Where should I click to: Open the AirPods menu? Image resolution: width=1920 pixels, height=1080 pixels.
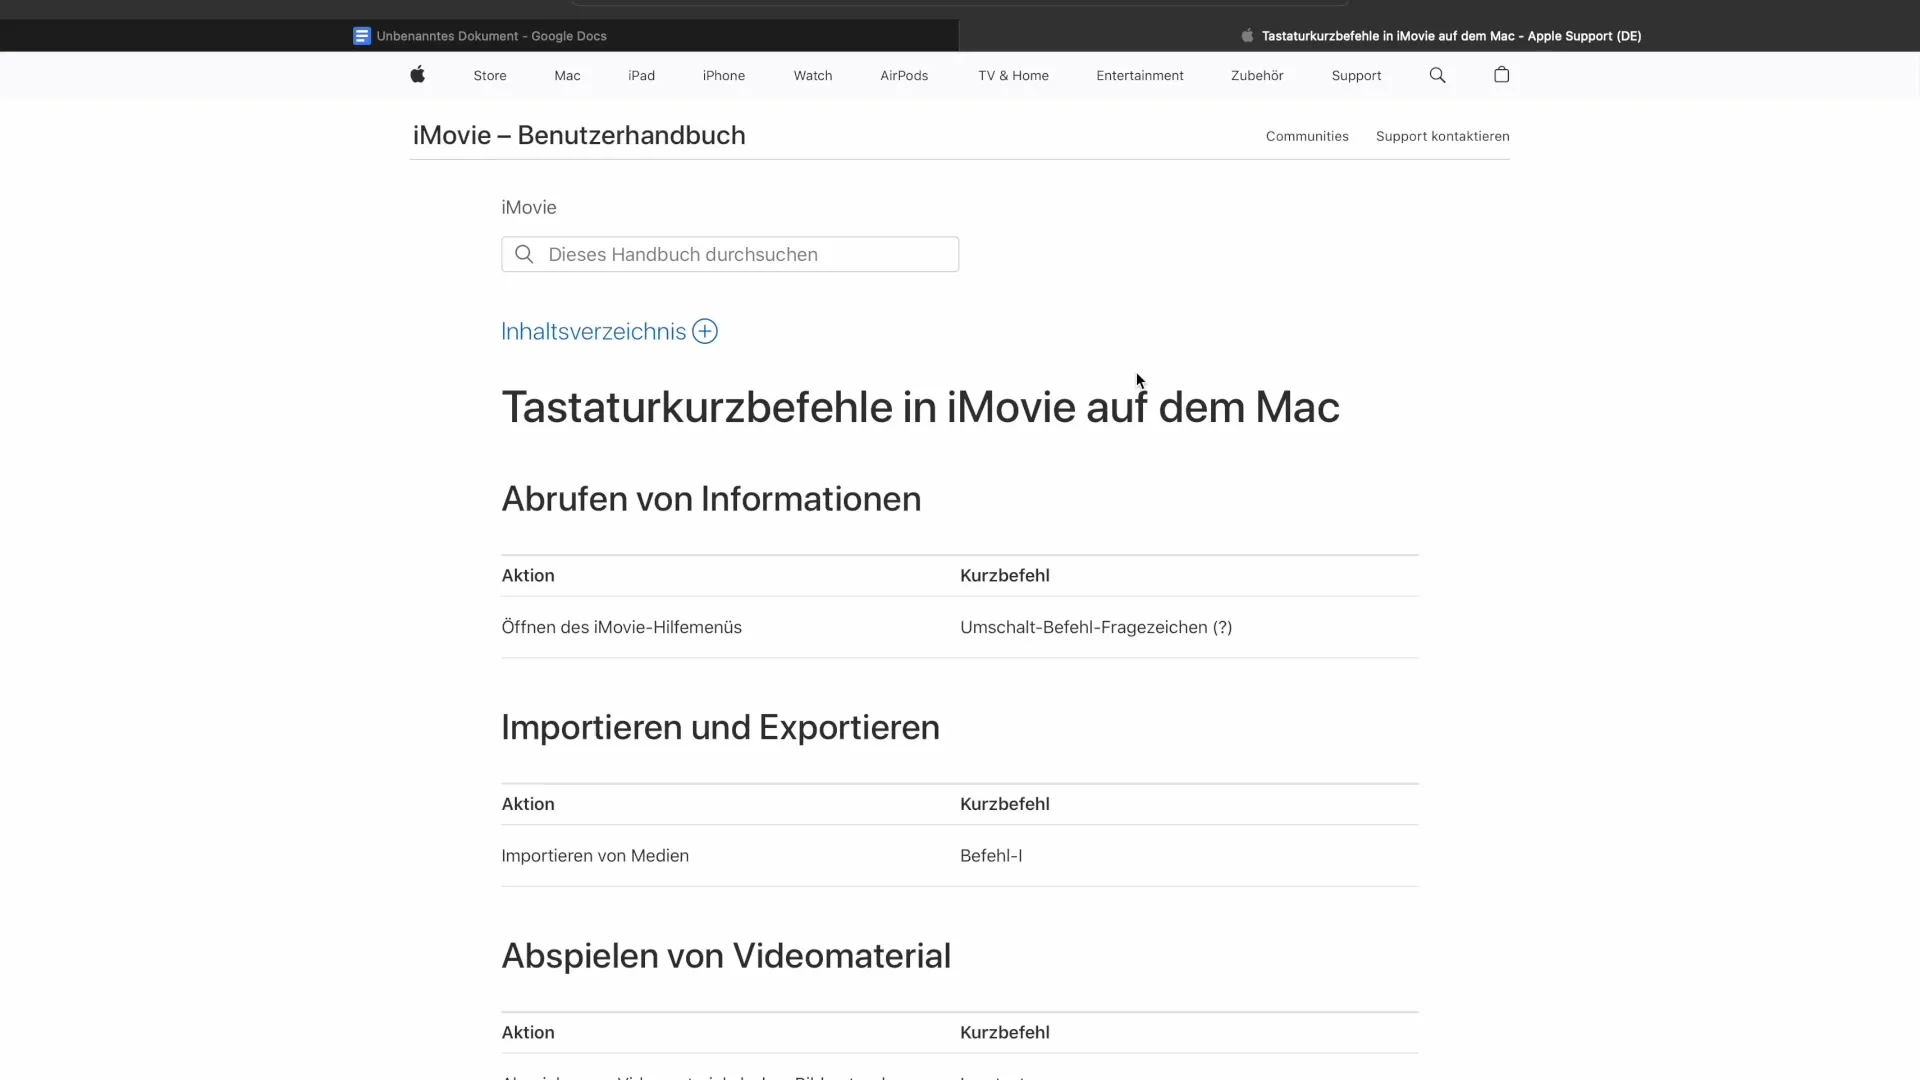pos(904,76)
